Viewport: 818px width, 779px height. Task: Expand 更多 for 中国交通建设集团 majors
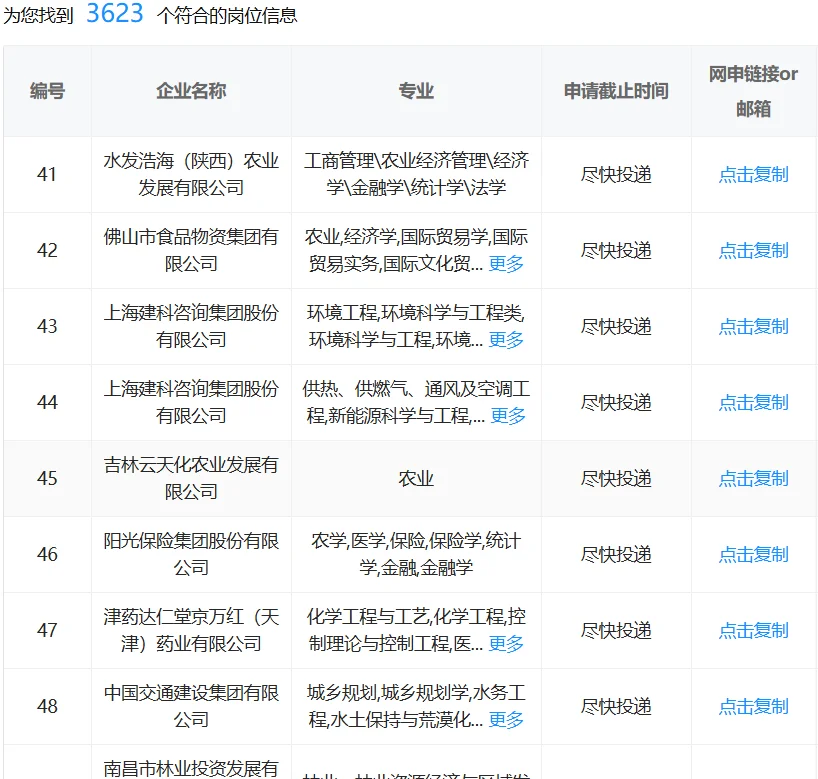click(x=506, y=720)
